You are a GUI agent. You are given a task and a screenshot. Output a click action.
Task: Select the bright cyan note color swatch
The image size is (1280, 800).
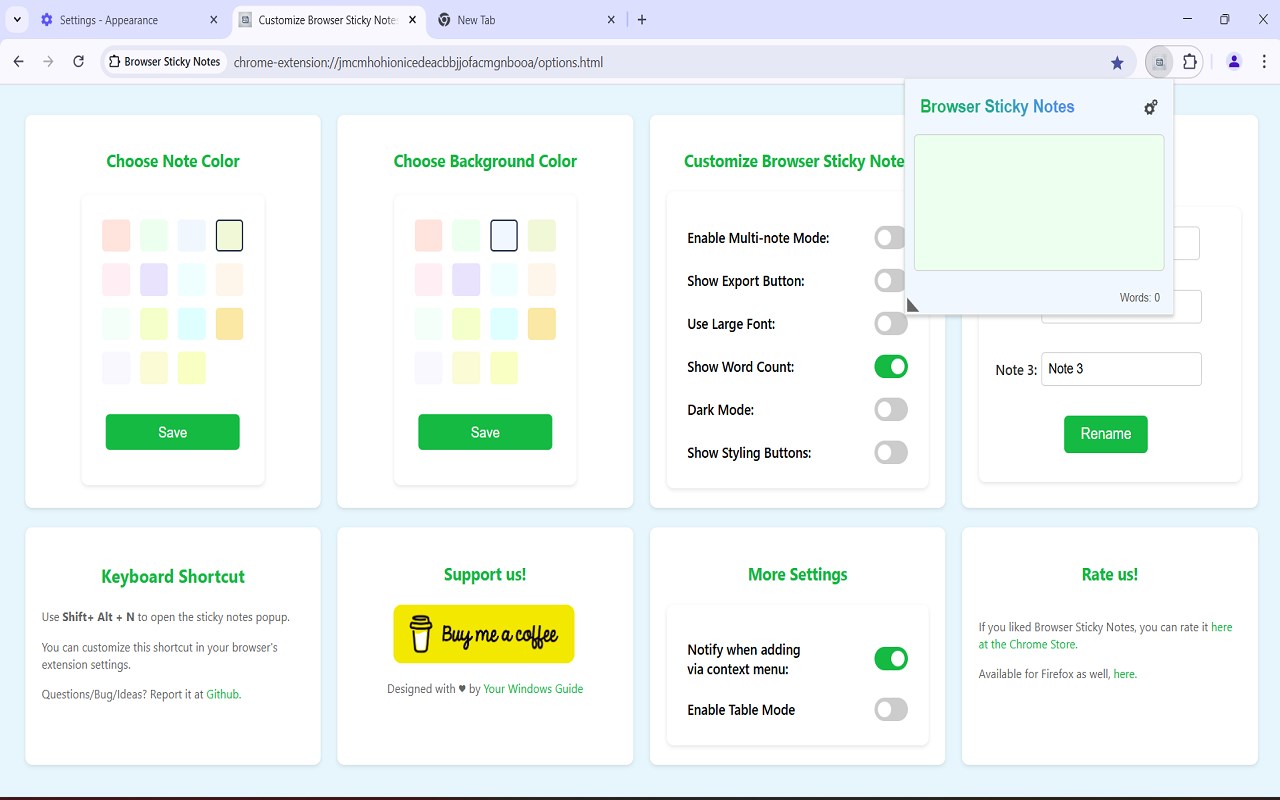click(x=191, y=324)
